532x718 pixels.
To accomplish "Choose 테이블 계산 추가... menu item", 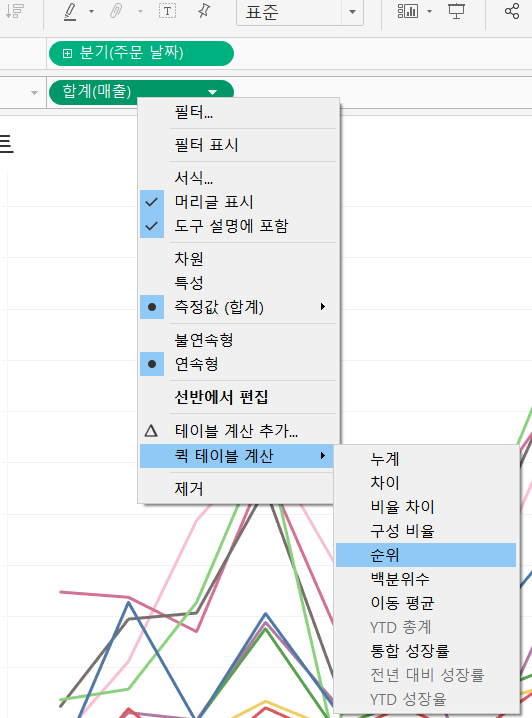I will pos(238,431).
